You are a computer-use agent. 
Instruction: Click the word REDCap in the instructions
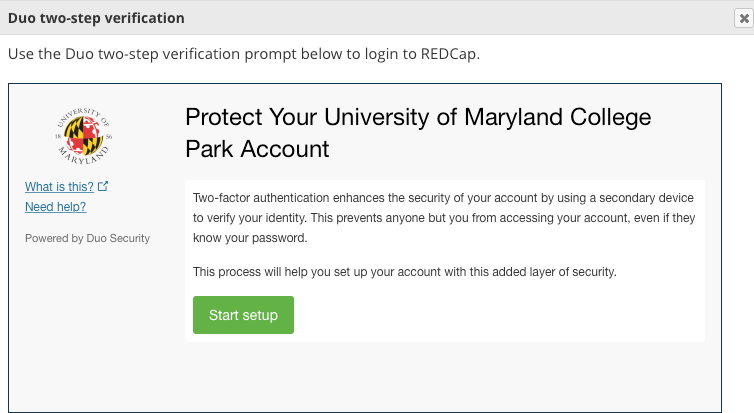pos(448,53)
